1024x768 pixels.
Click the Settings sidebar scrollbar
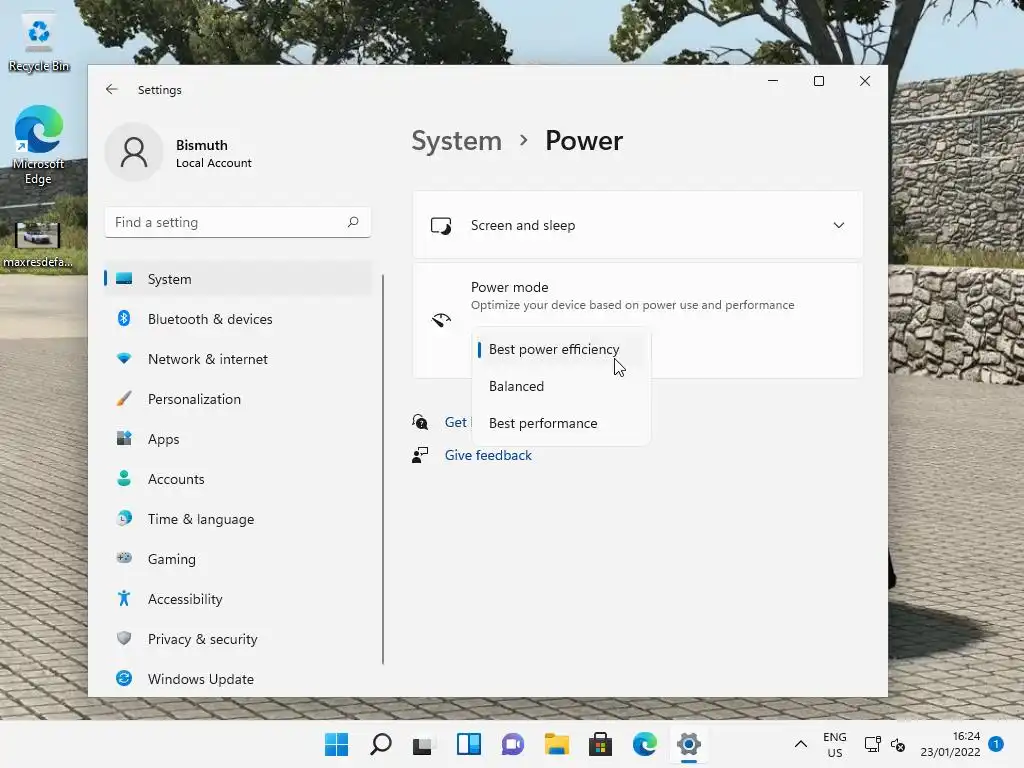point(383,469)
